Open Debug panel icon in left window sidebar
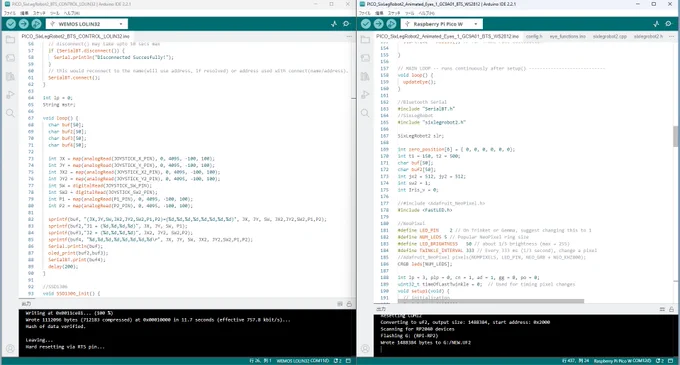The image size is (680, 365). point(10,95)
